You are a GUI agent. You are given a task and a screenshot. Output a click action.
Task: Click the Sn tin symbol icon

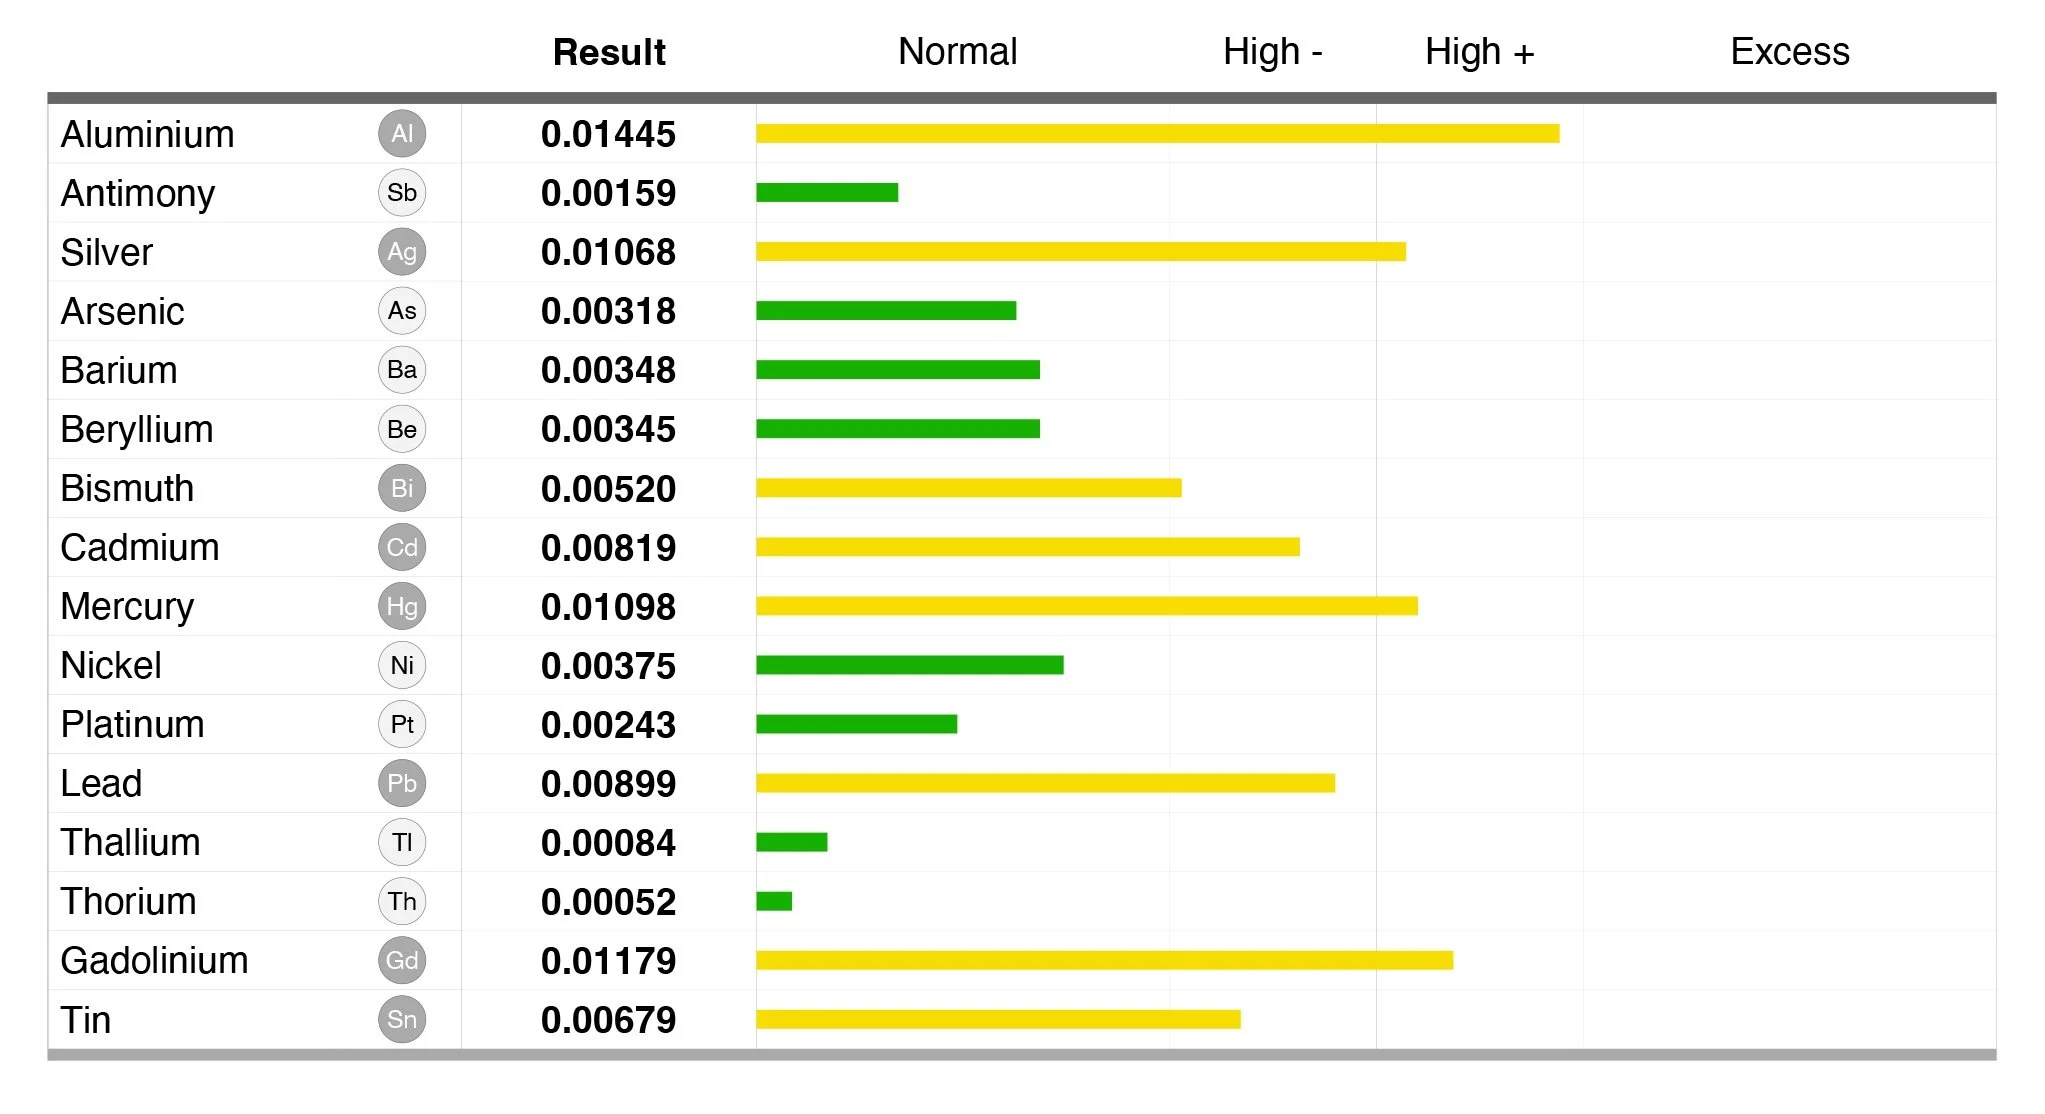point(402,1019)
